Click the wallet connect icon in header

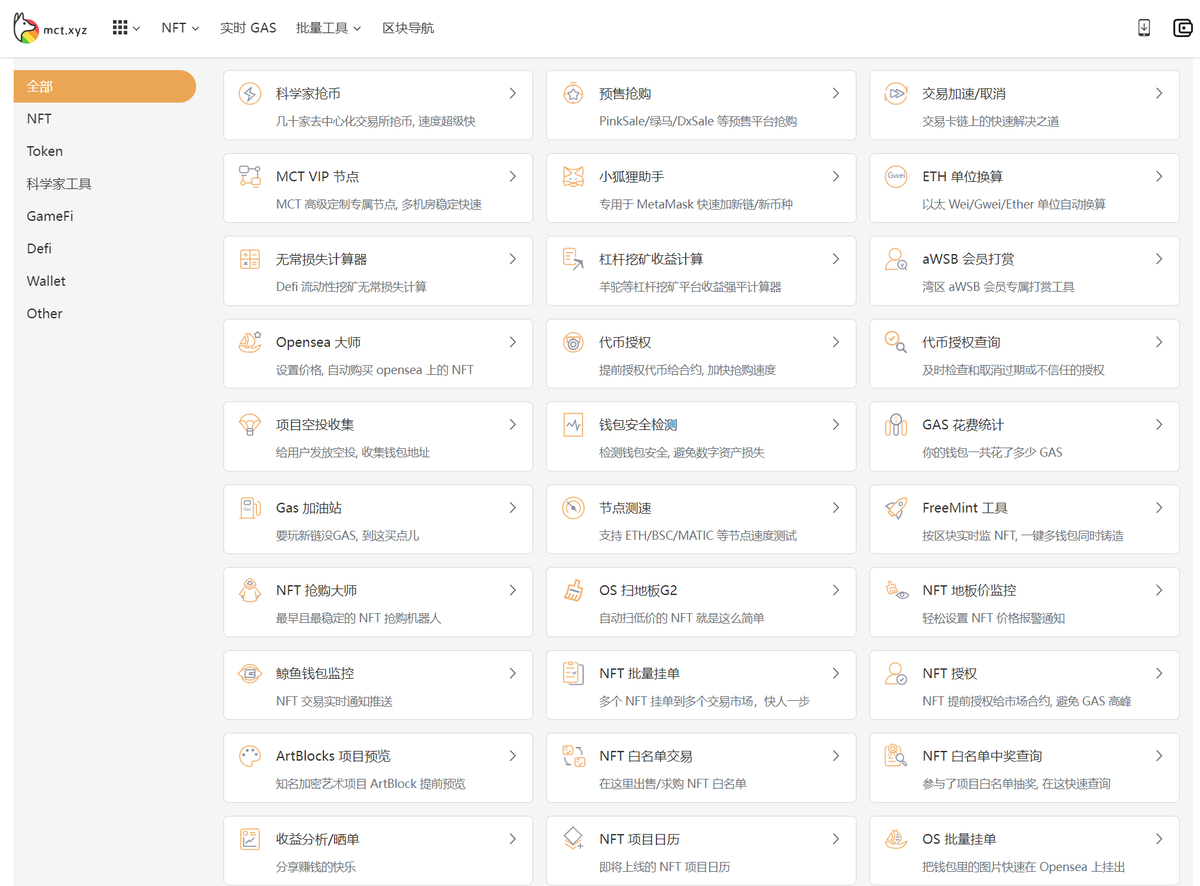[1182, 28]
